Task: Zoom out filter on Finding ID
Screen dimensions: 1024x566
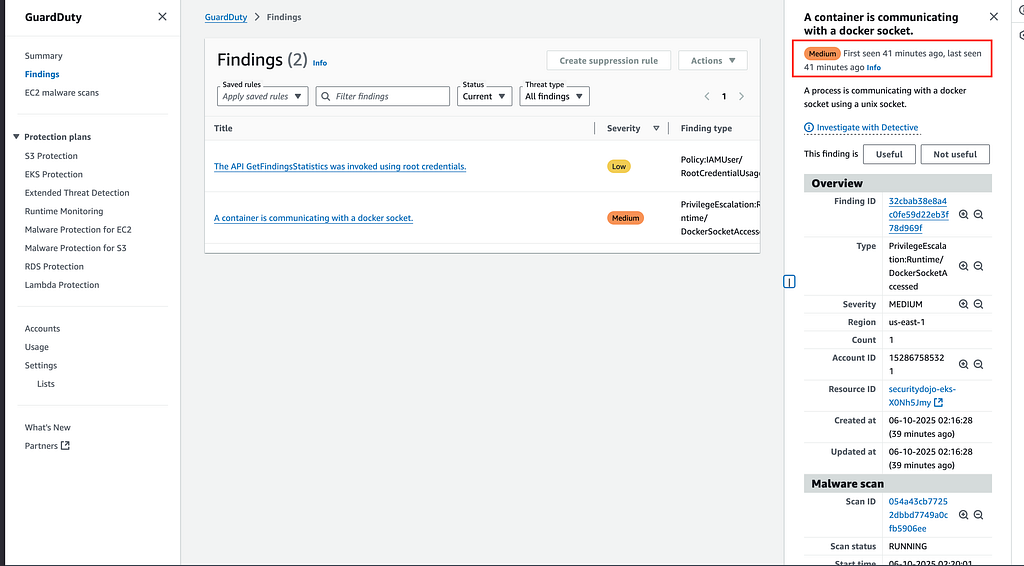Action: [x=978, y=215]
